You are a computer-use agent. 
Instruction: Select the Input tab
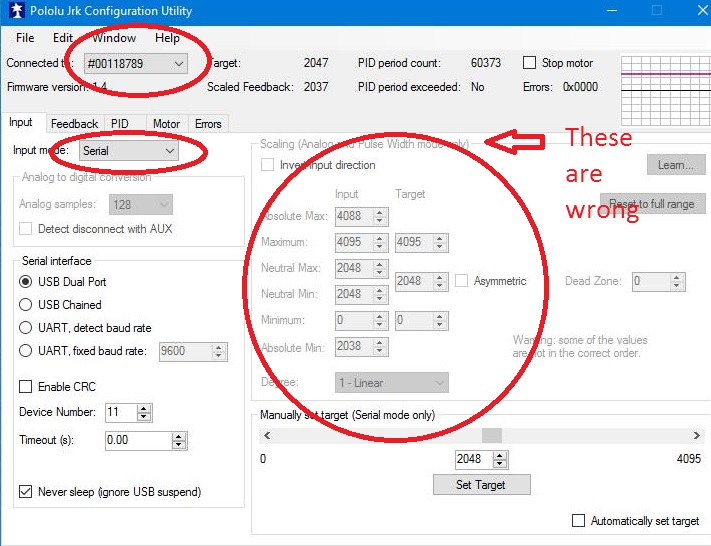point(21,122)
